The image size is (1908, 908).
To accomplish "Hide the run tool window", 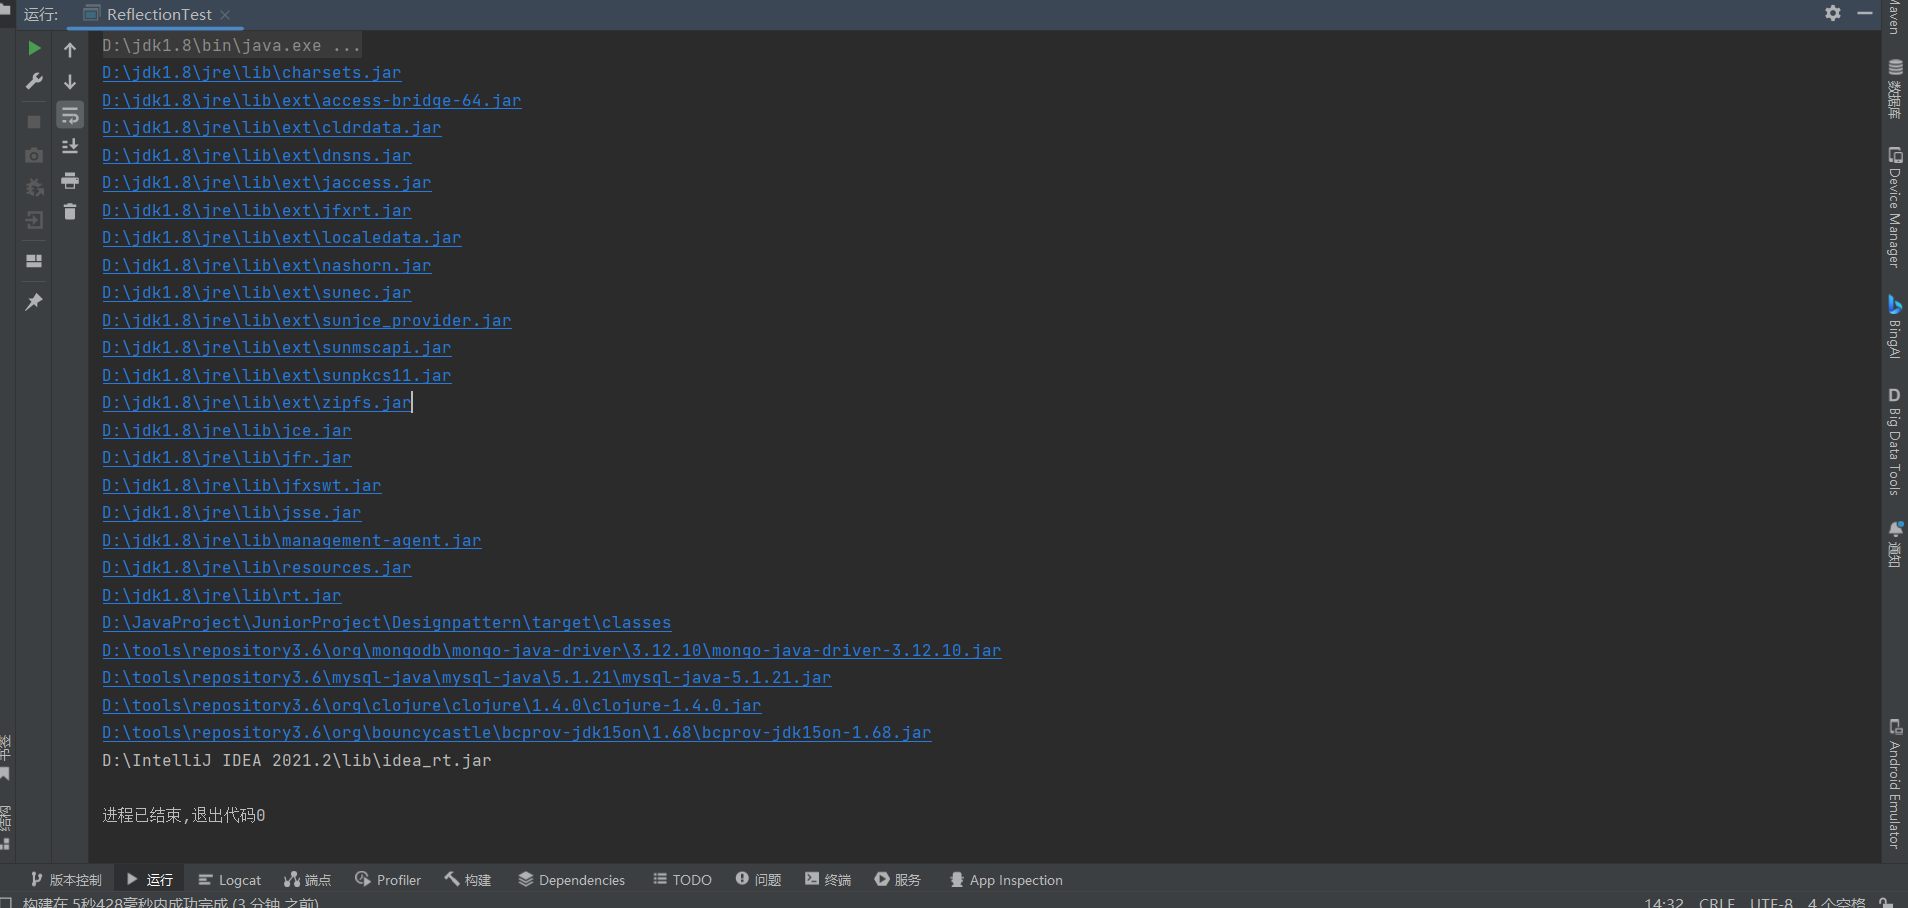I will 1864,13.
